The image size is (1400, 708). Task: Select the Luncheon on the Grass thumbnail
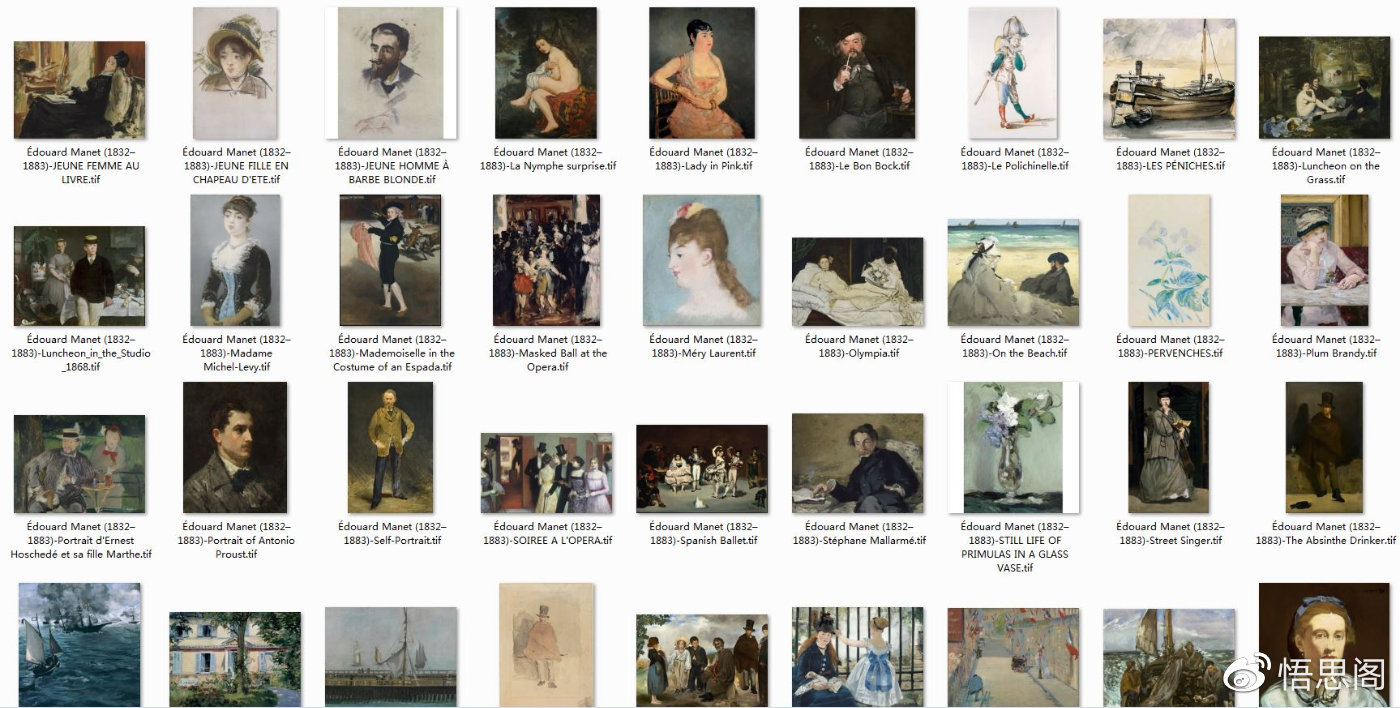pyautogui.click(x=1324, y=88)
